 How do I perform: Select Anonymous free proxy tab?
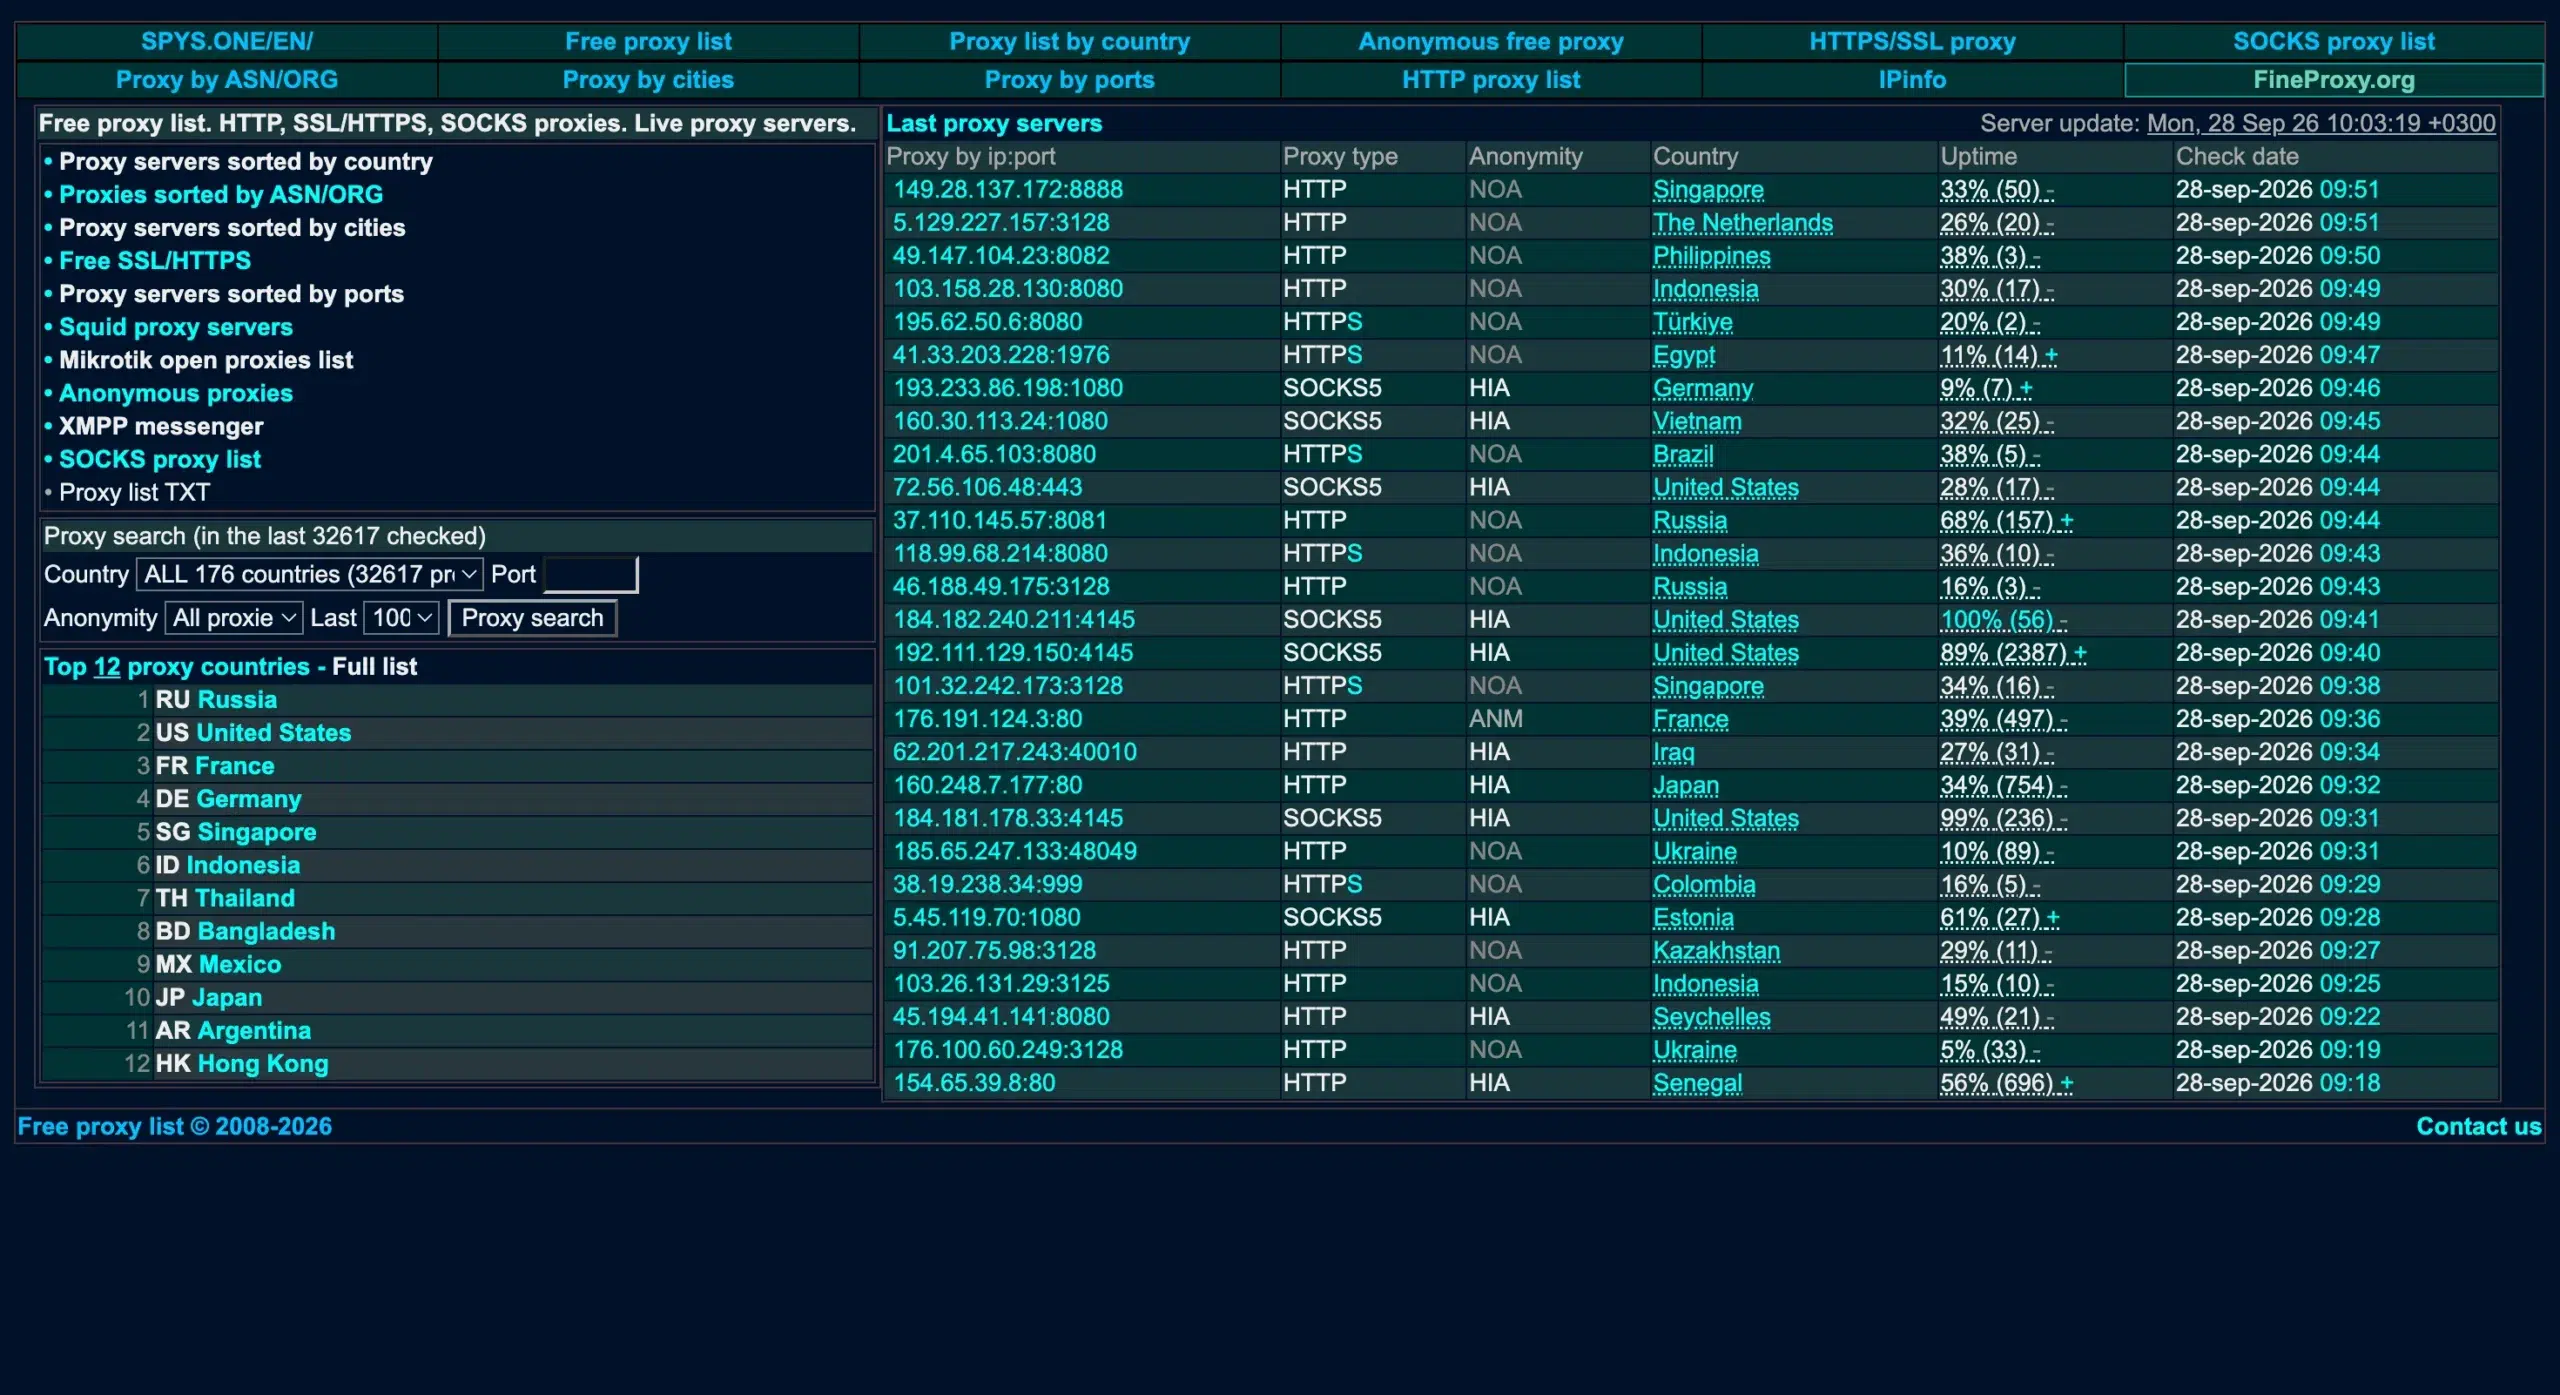tap(1490, 42)
